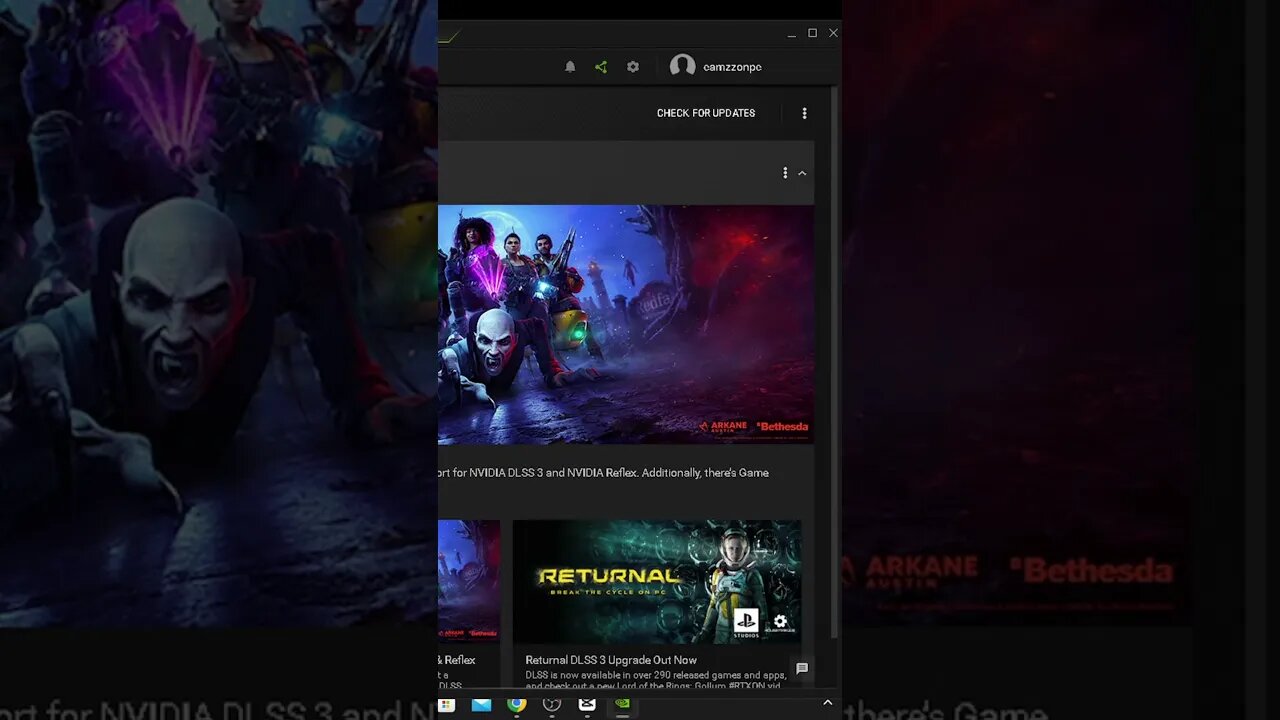
Task: Switch to the OBS Studio taskbar icon
Action: [x=551, y=704]
